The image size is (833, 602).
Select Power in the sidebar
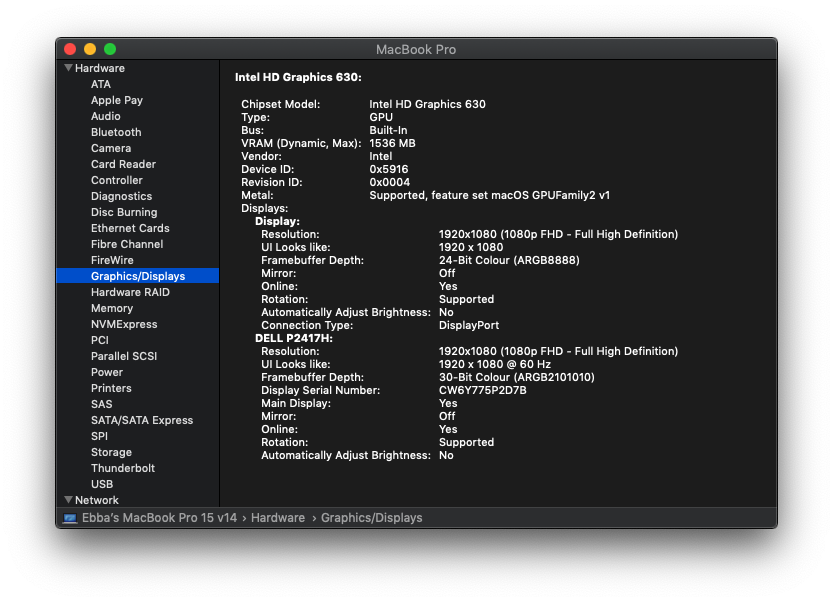click(107, 372)
